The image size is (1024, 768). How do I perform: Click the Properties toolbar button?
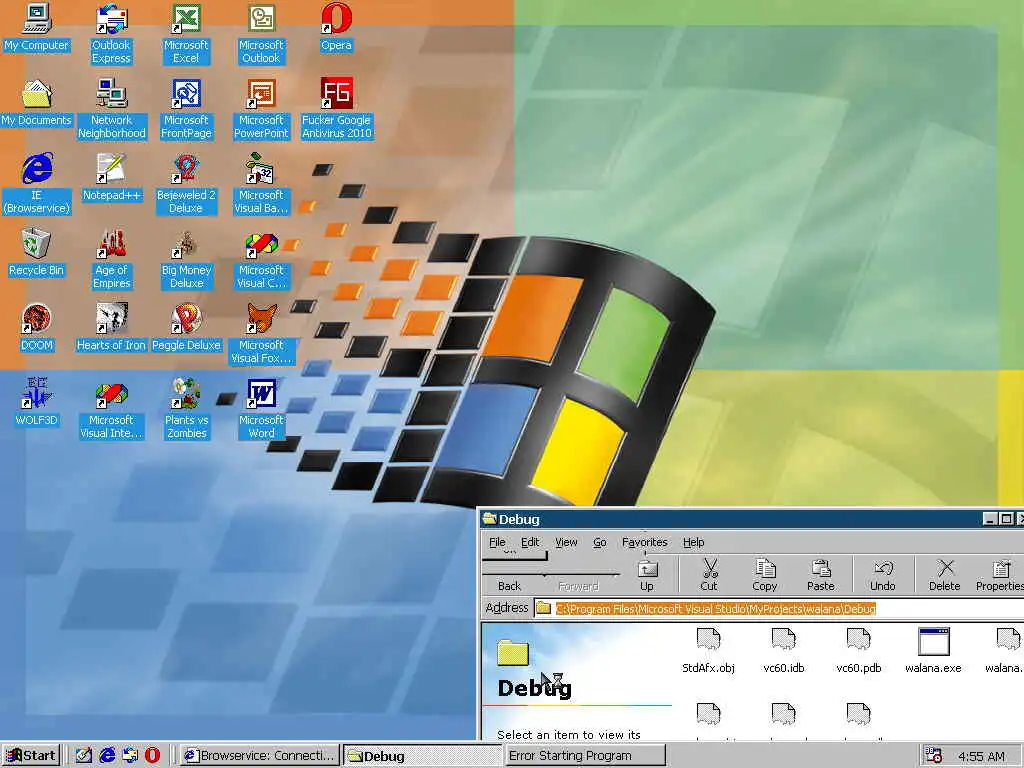tap(999, 575)
